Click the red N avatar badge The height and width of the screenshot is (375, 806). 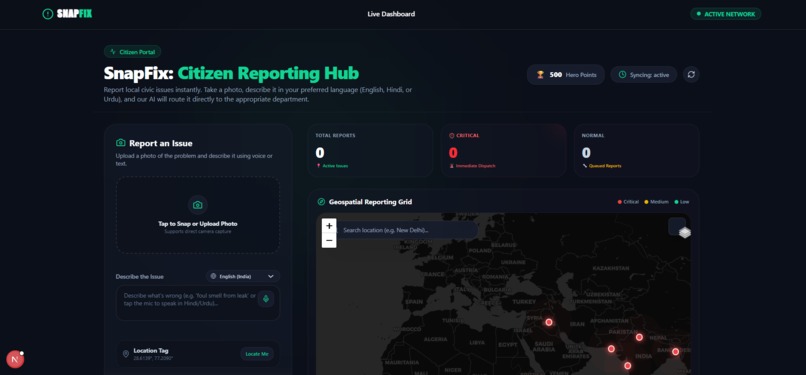point(15,360)
